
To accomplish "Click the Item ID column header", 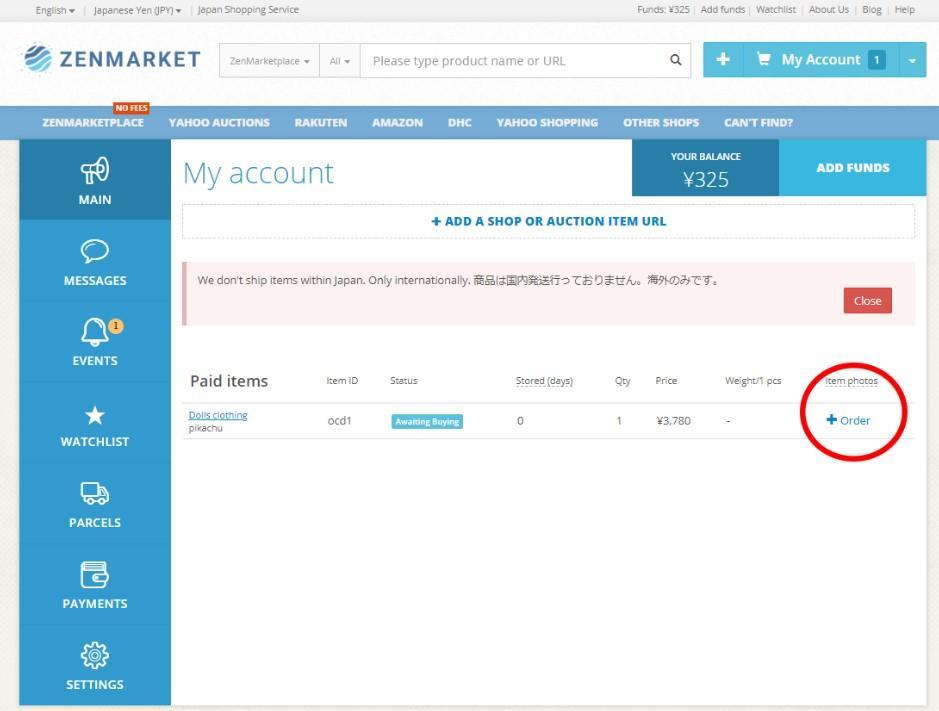I will (342, 381).
